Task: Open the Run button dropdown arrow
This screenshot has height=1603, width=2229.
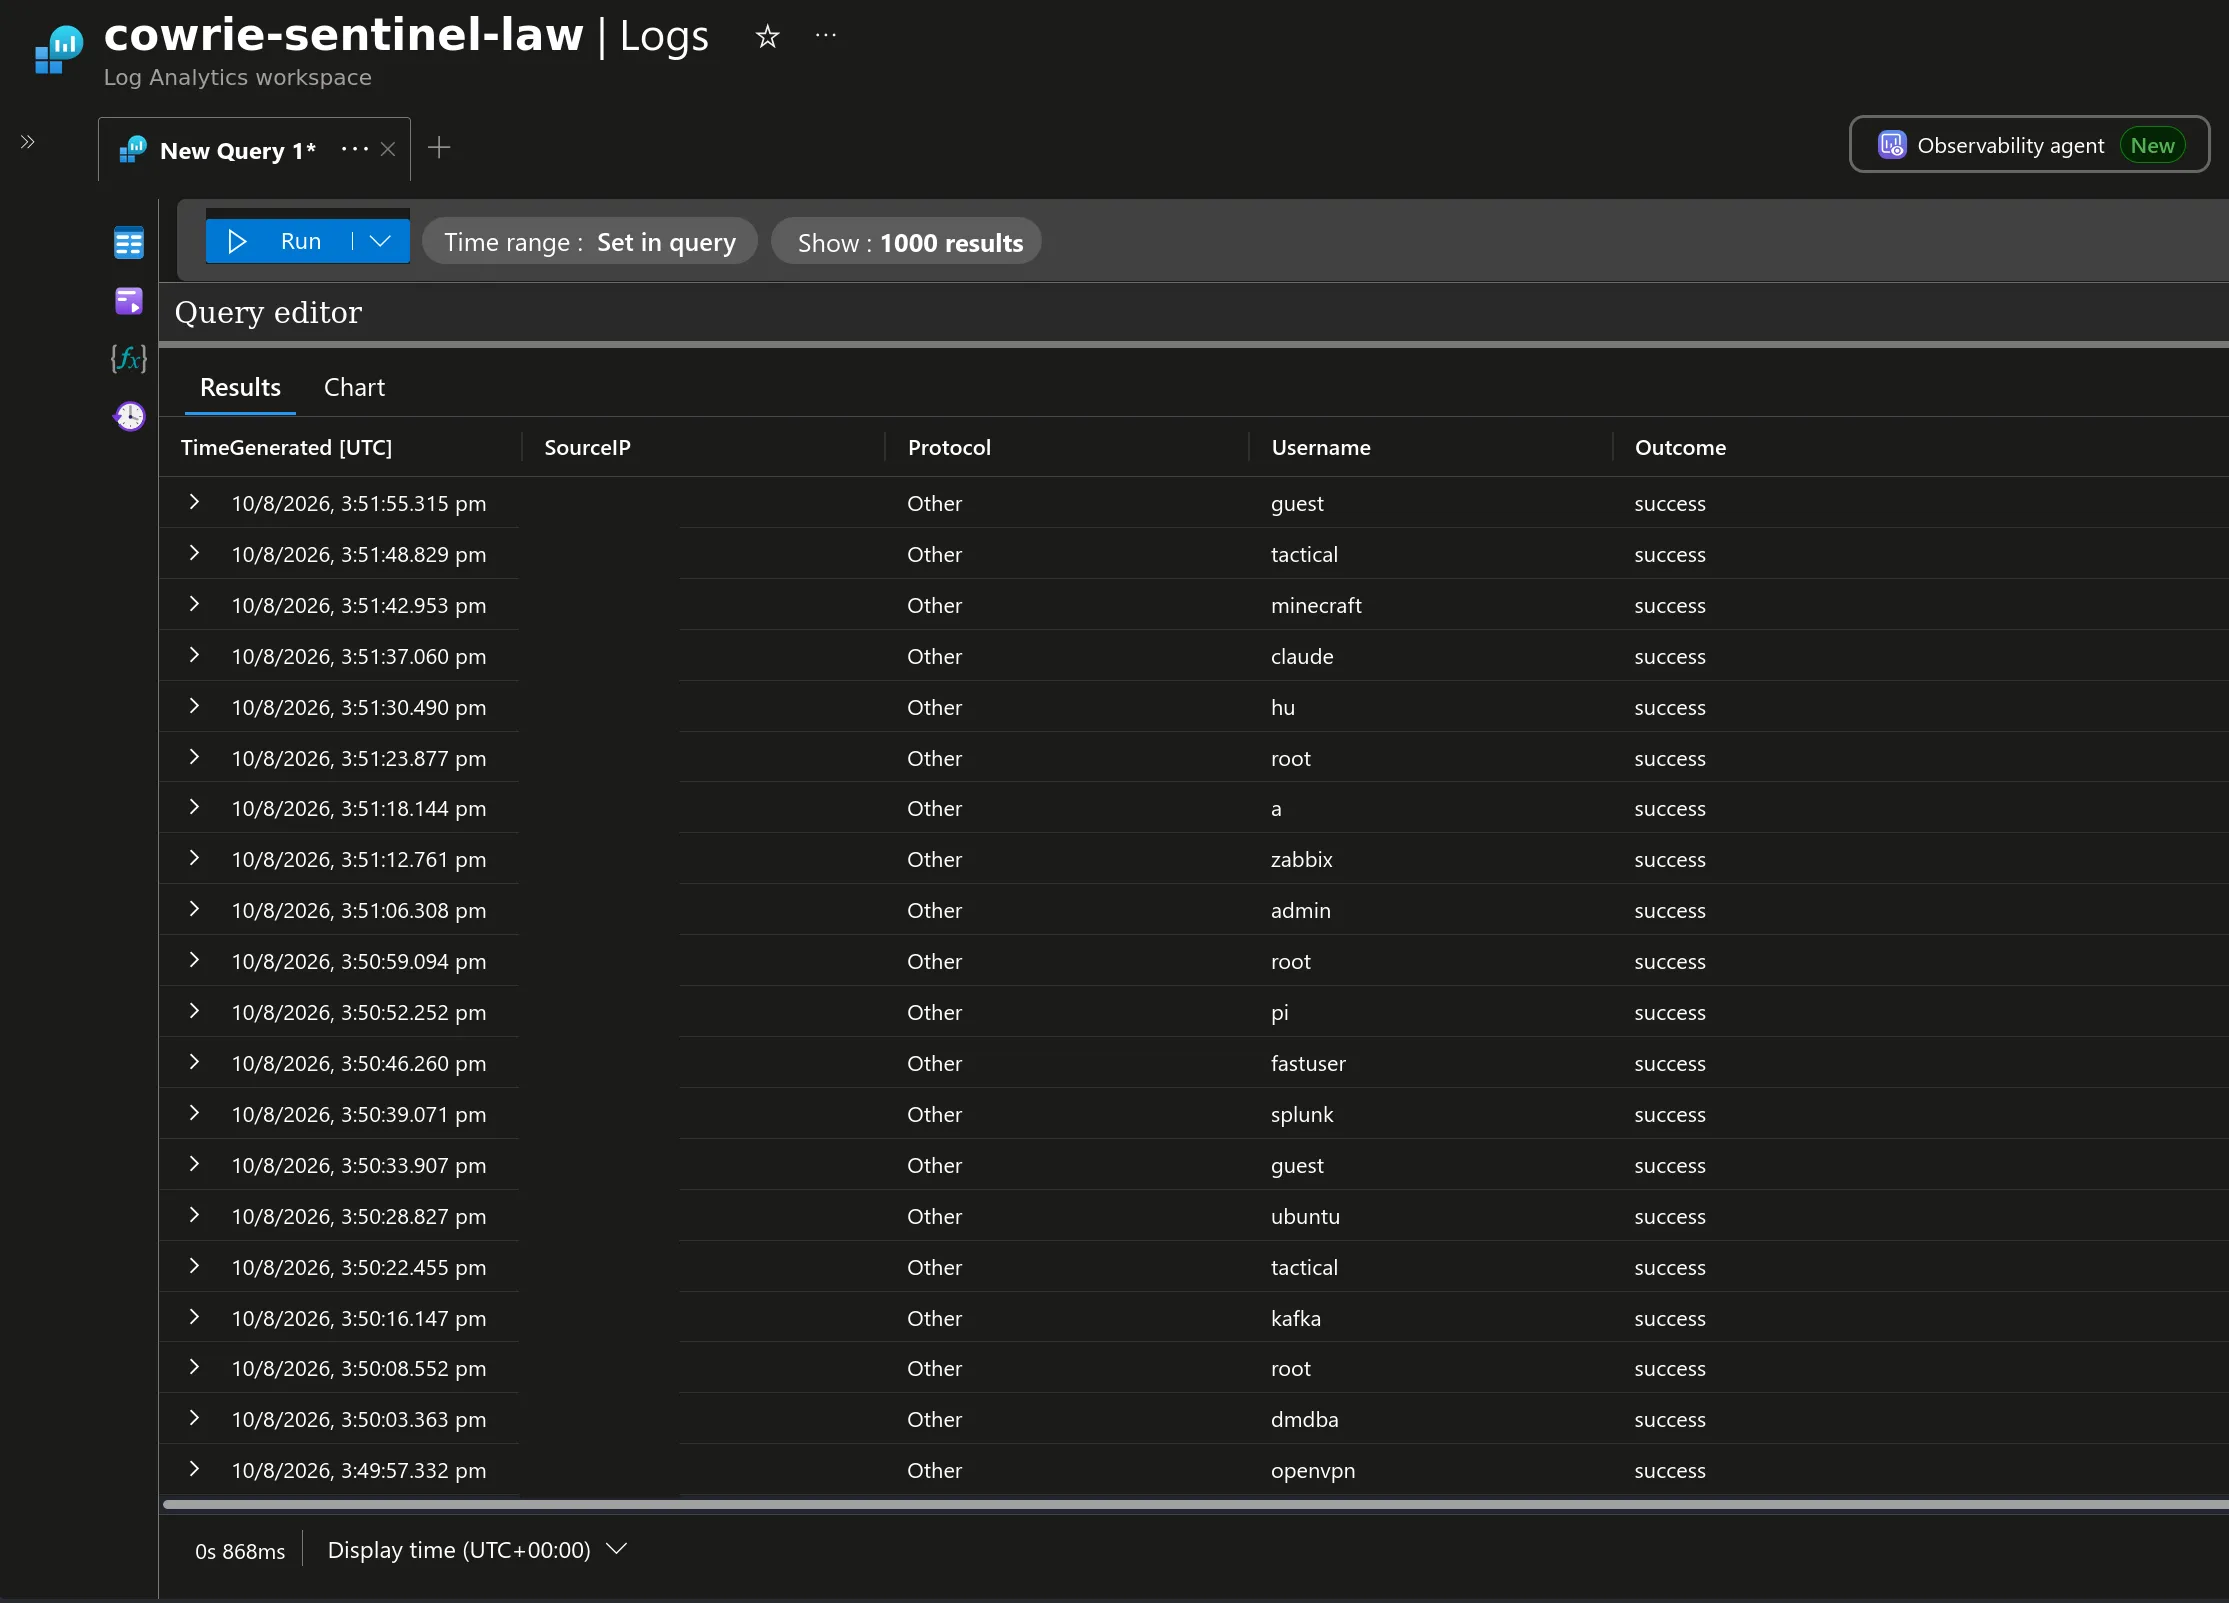Action: (380, 241)
